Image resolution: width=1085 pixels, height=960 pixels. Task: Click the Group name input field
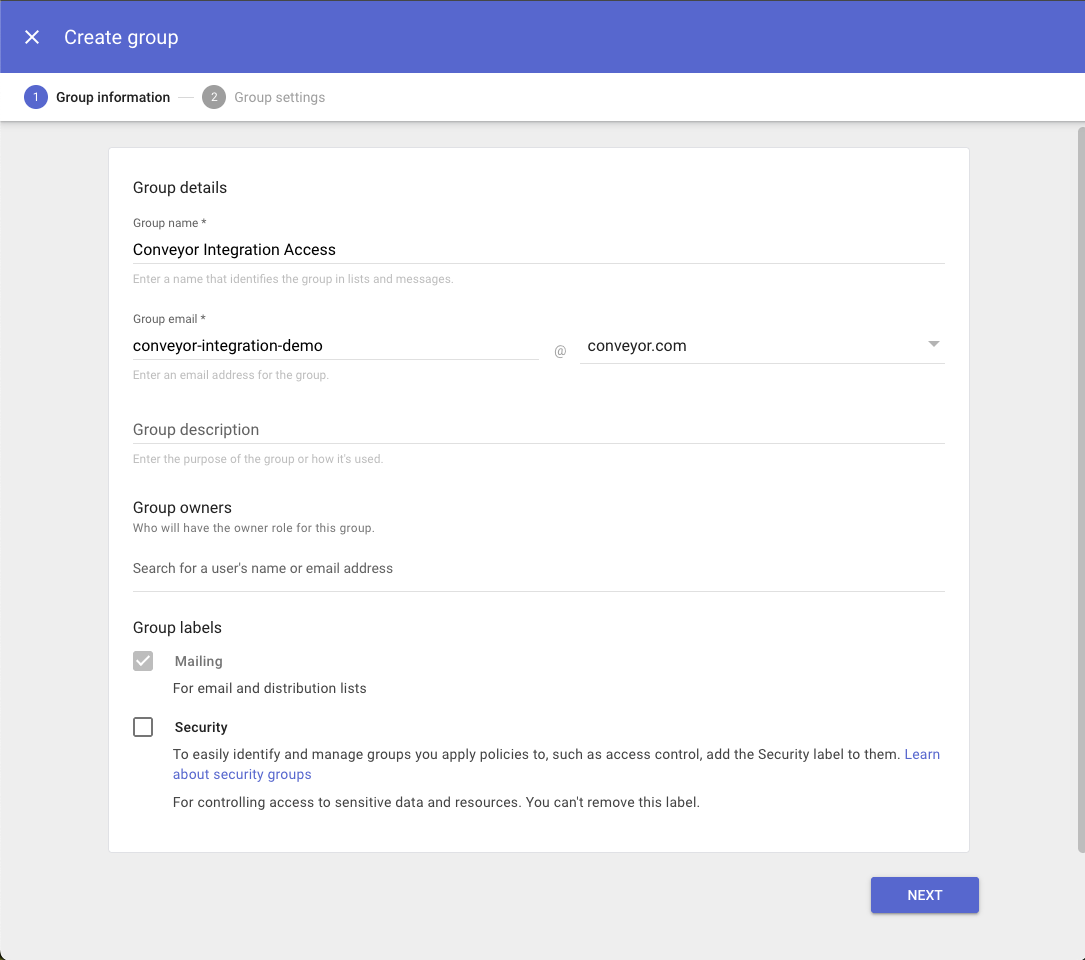[x=538, y=250]
